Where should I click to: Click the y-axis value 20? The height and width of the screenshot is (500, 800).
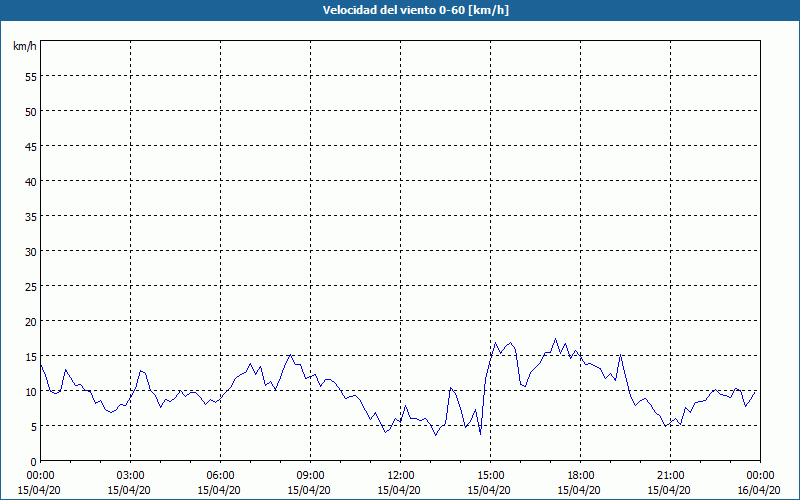click(x=31, y=321)
